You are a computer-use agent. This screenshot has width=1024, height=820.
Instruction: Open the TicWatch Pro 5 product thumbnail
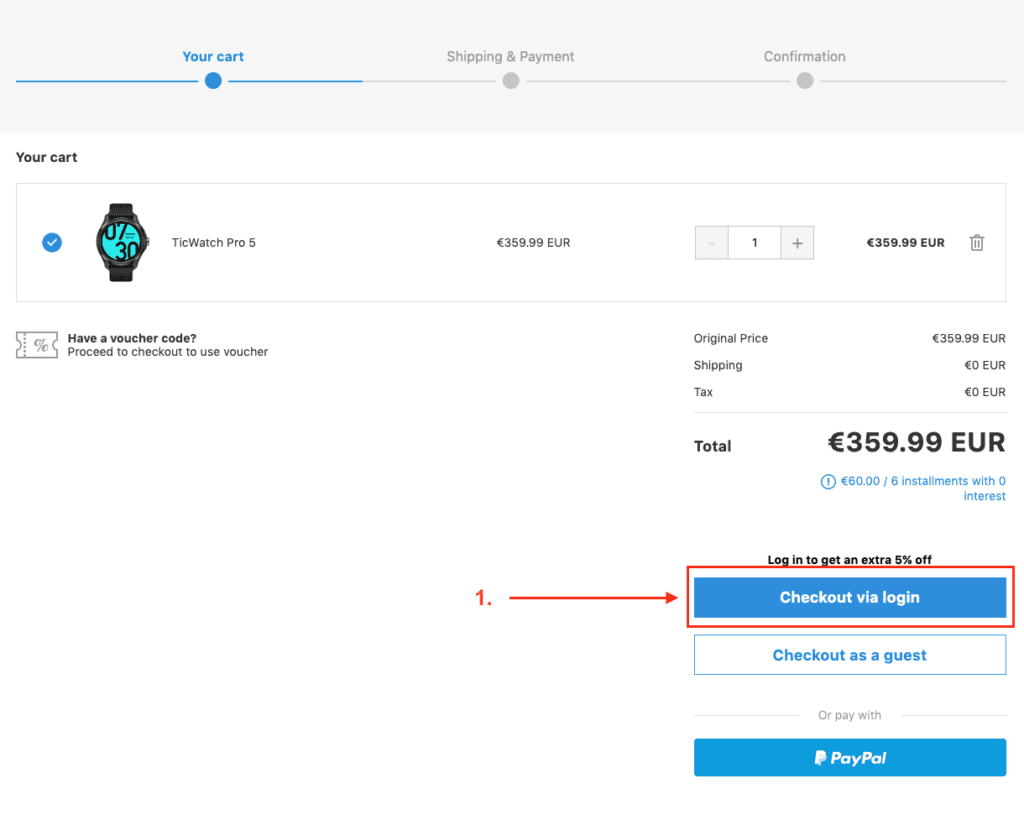pyautogui.click(x=123, y=242)
